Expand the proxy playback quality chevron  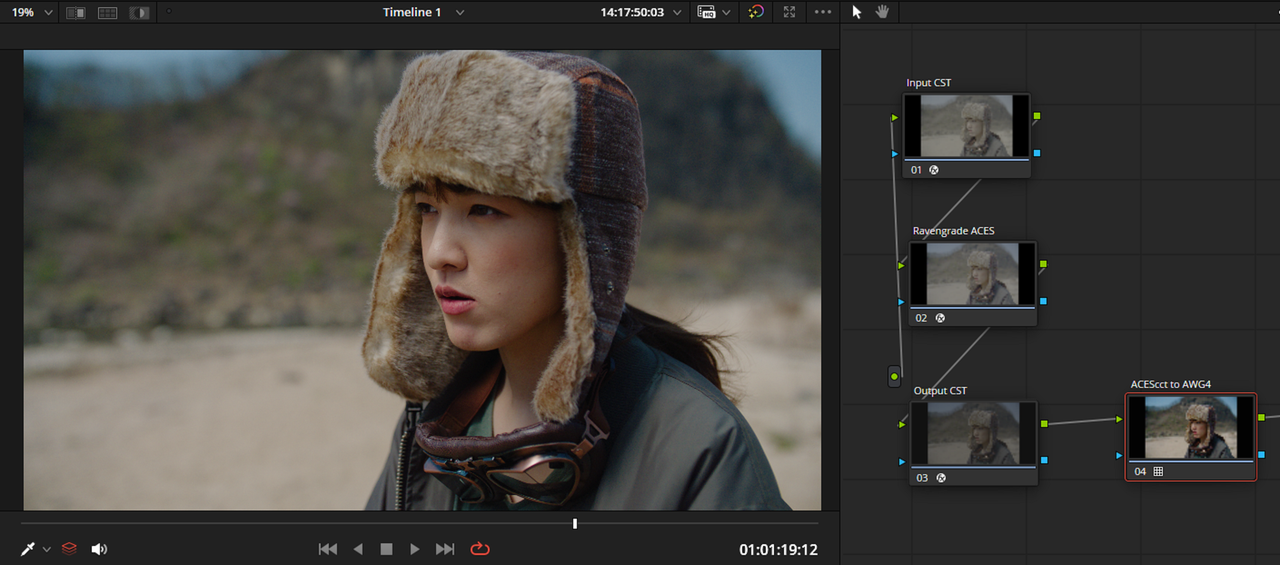point(727,12)
